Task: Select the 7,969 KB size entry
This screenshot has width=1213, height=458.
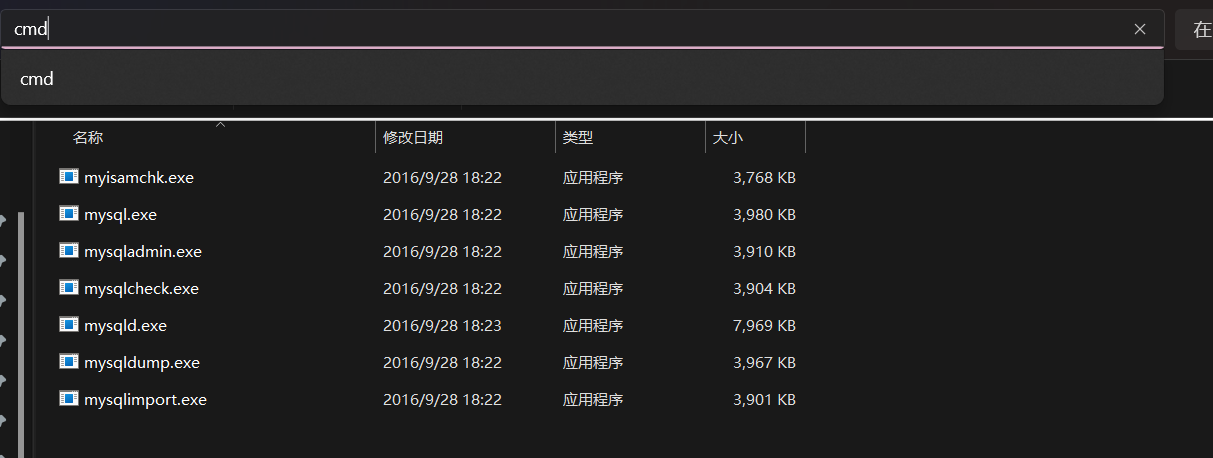Action: point(764,325)
